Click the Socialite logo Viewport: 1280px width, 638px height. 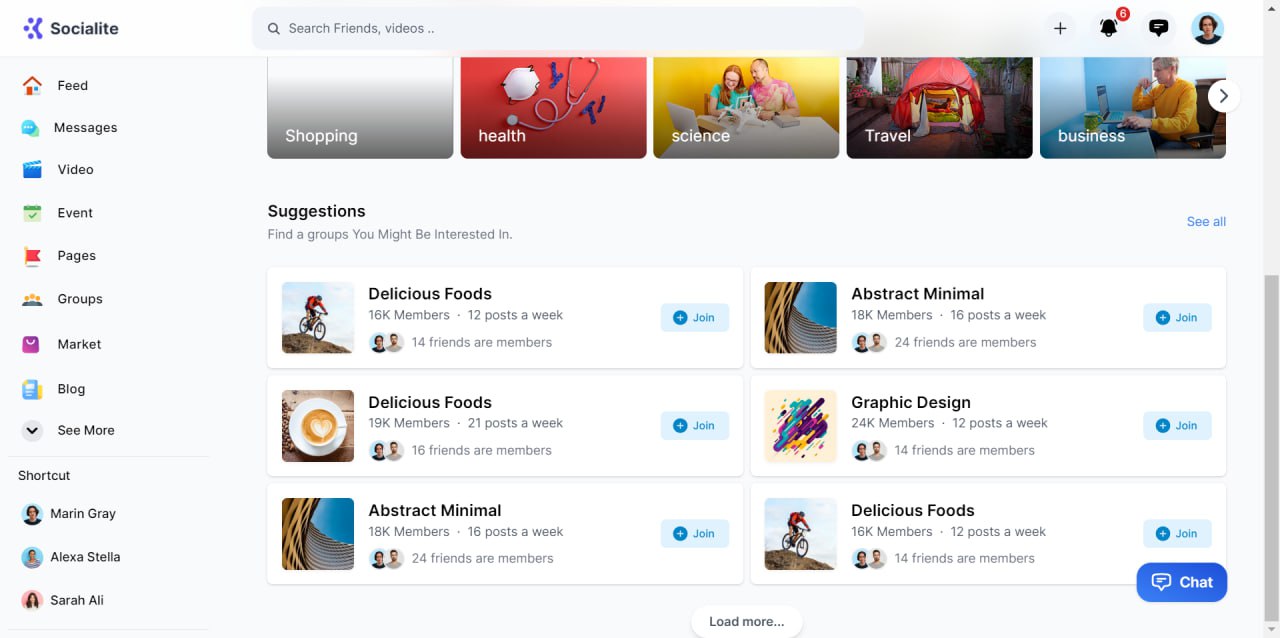pyautogui.click(x=71, y=28)
